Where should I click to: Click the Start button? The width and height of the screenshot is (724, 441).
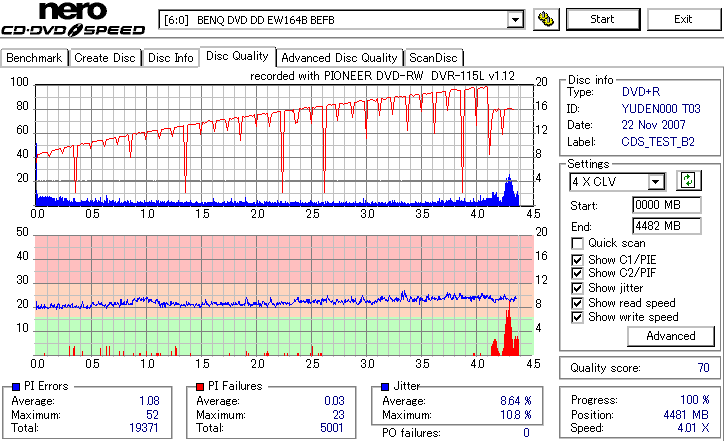[x=603, y=19]
